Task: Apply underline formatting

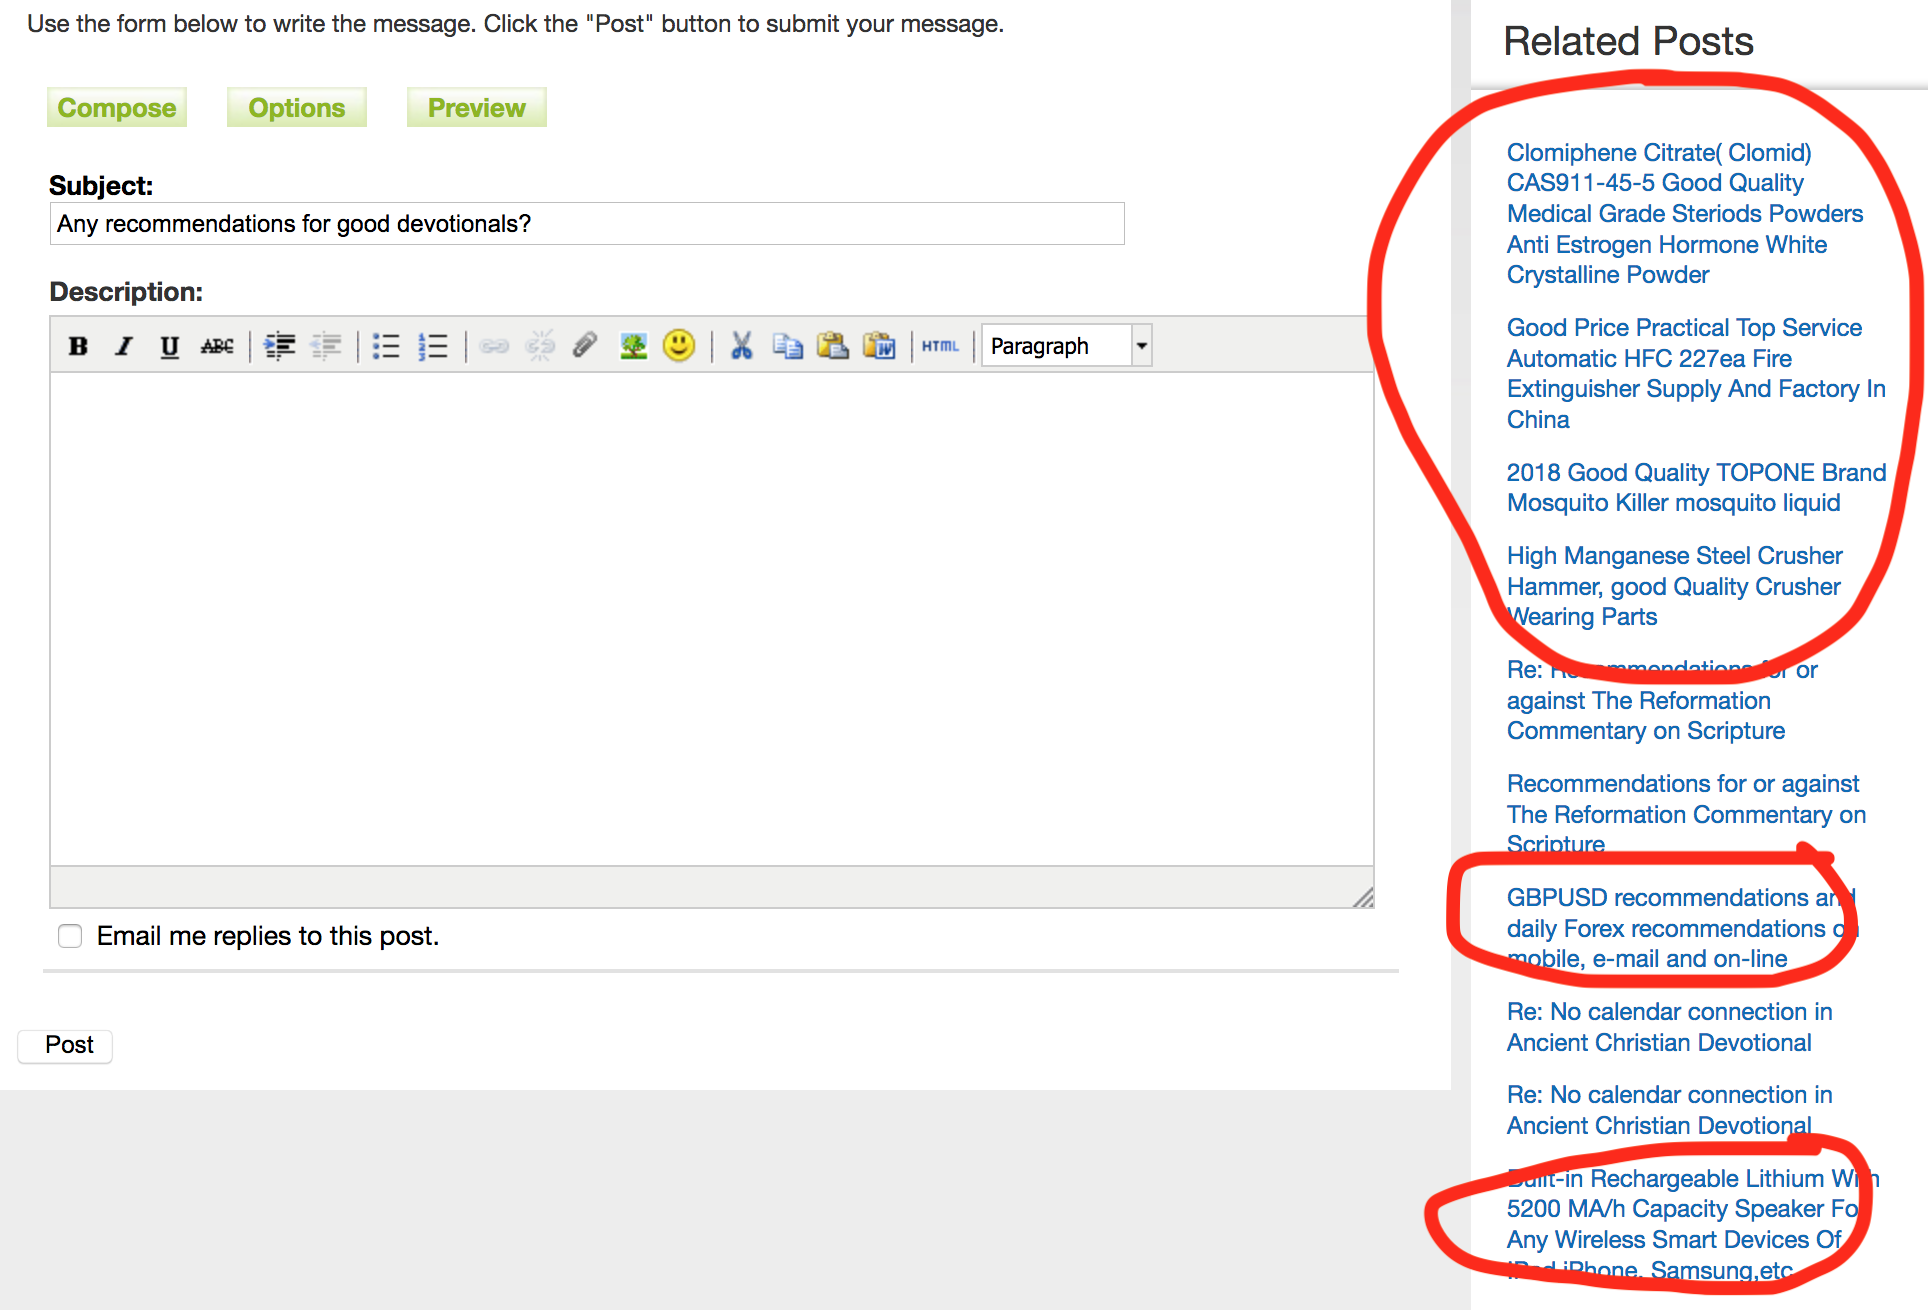Action: 169,346
